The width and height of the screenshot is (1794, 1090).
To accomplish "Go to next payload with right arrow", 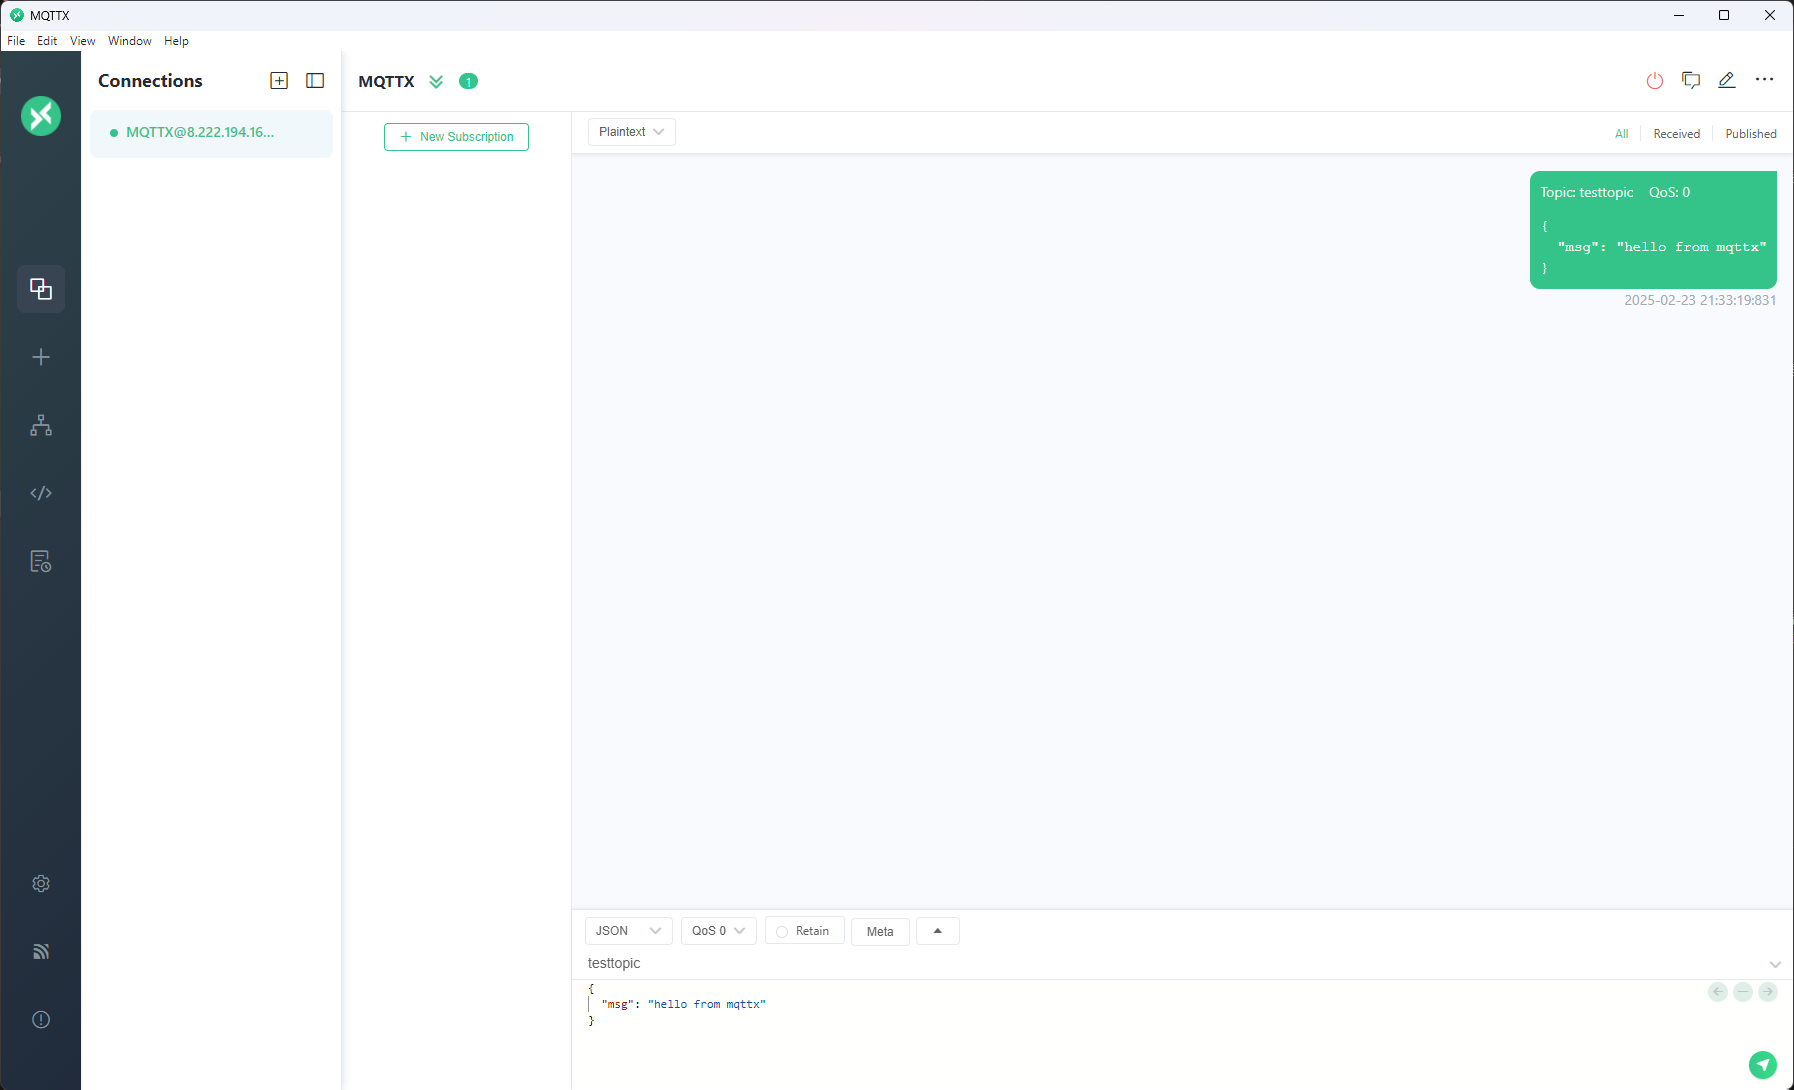I will (x=1768, y=992).
